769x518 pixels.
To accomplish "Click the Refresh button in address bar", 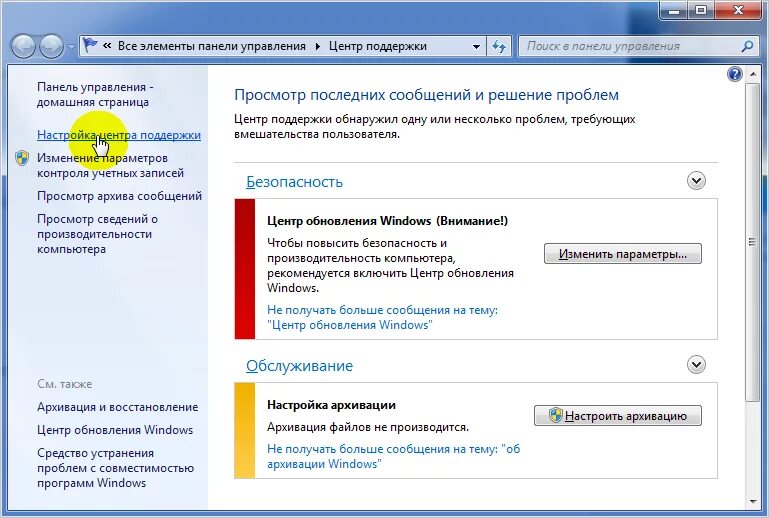I will [x=499, y=47].
